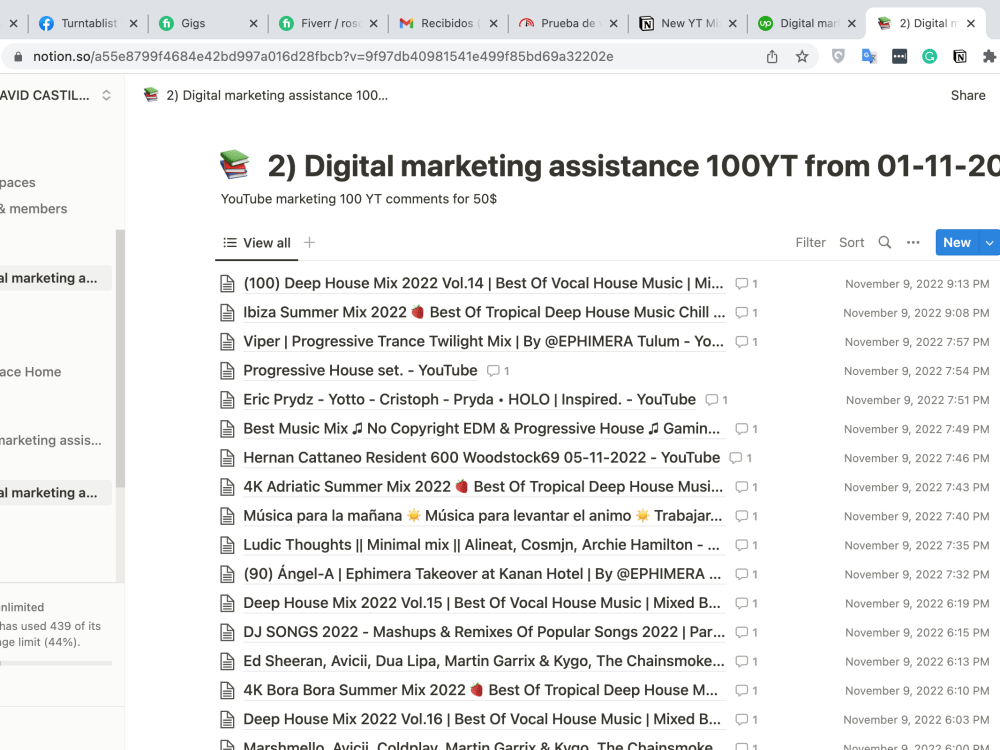Click page icon of Ludic Thoughts row
This screenshot has width=1000, height=750.
pos(227,545)
